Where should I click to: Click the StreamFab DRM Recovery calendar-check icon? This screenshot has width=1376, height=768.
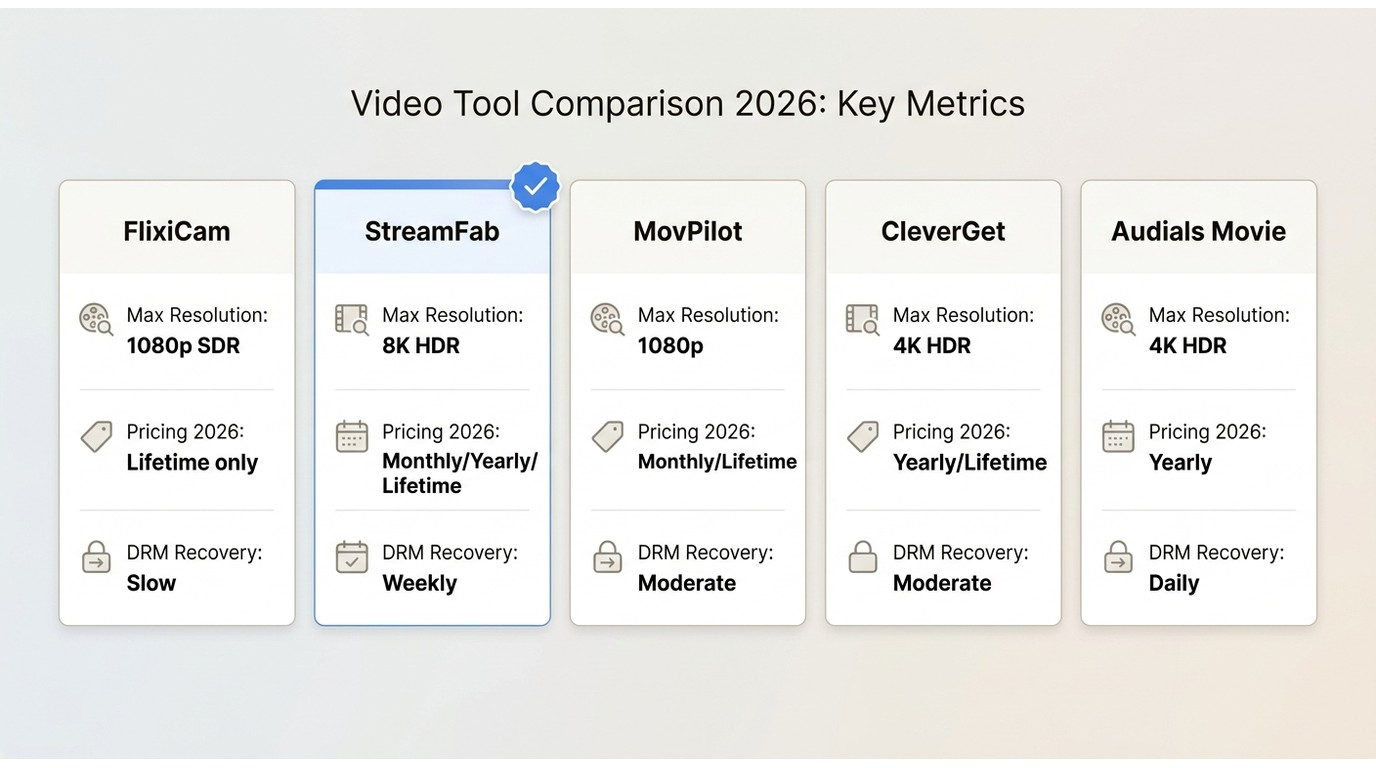[x=352, y=557]
